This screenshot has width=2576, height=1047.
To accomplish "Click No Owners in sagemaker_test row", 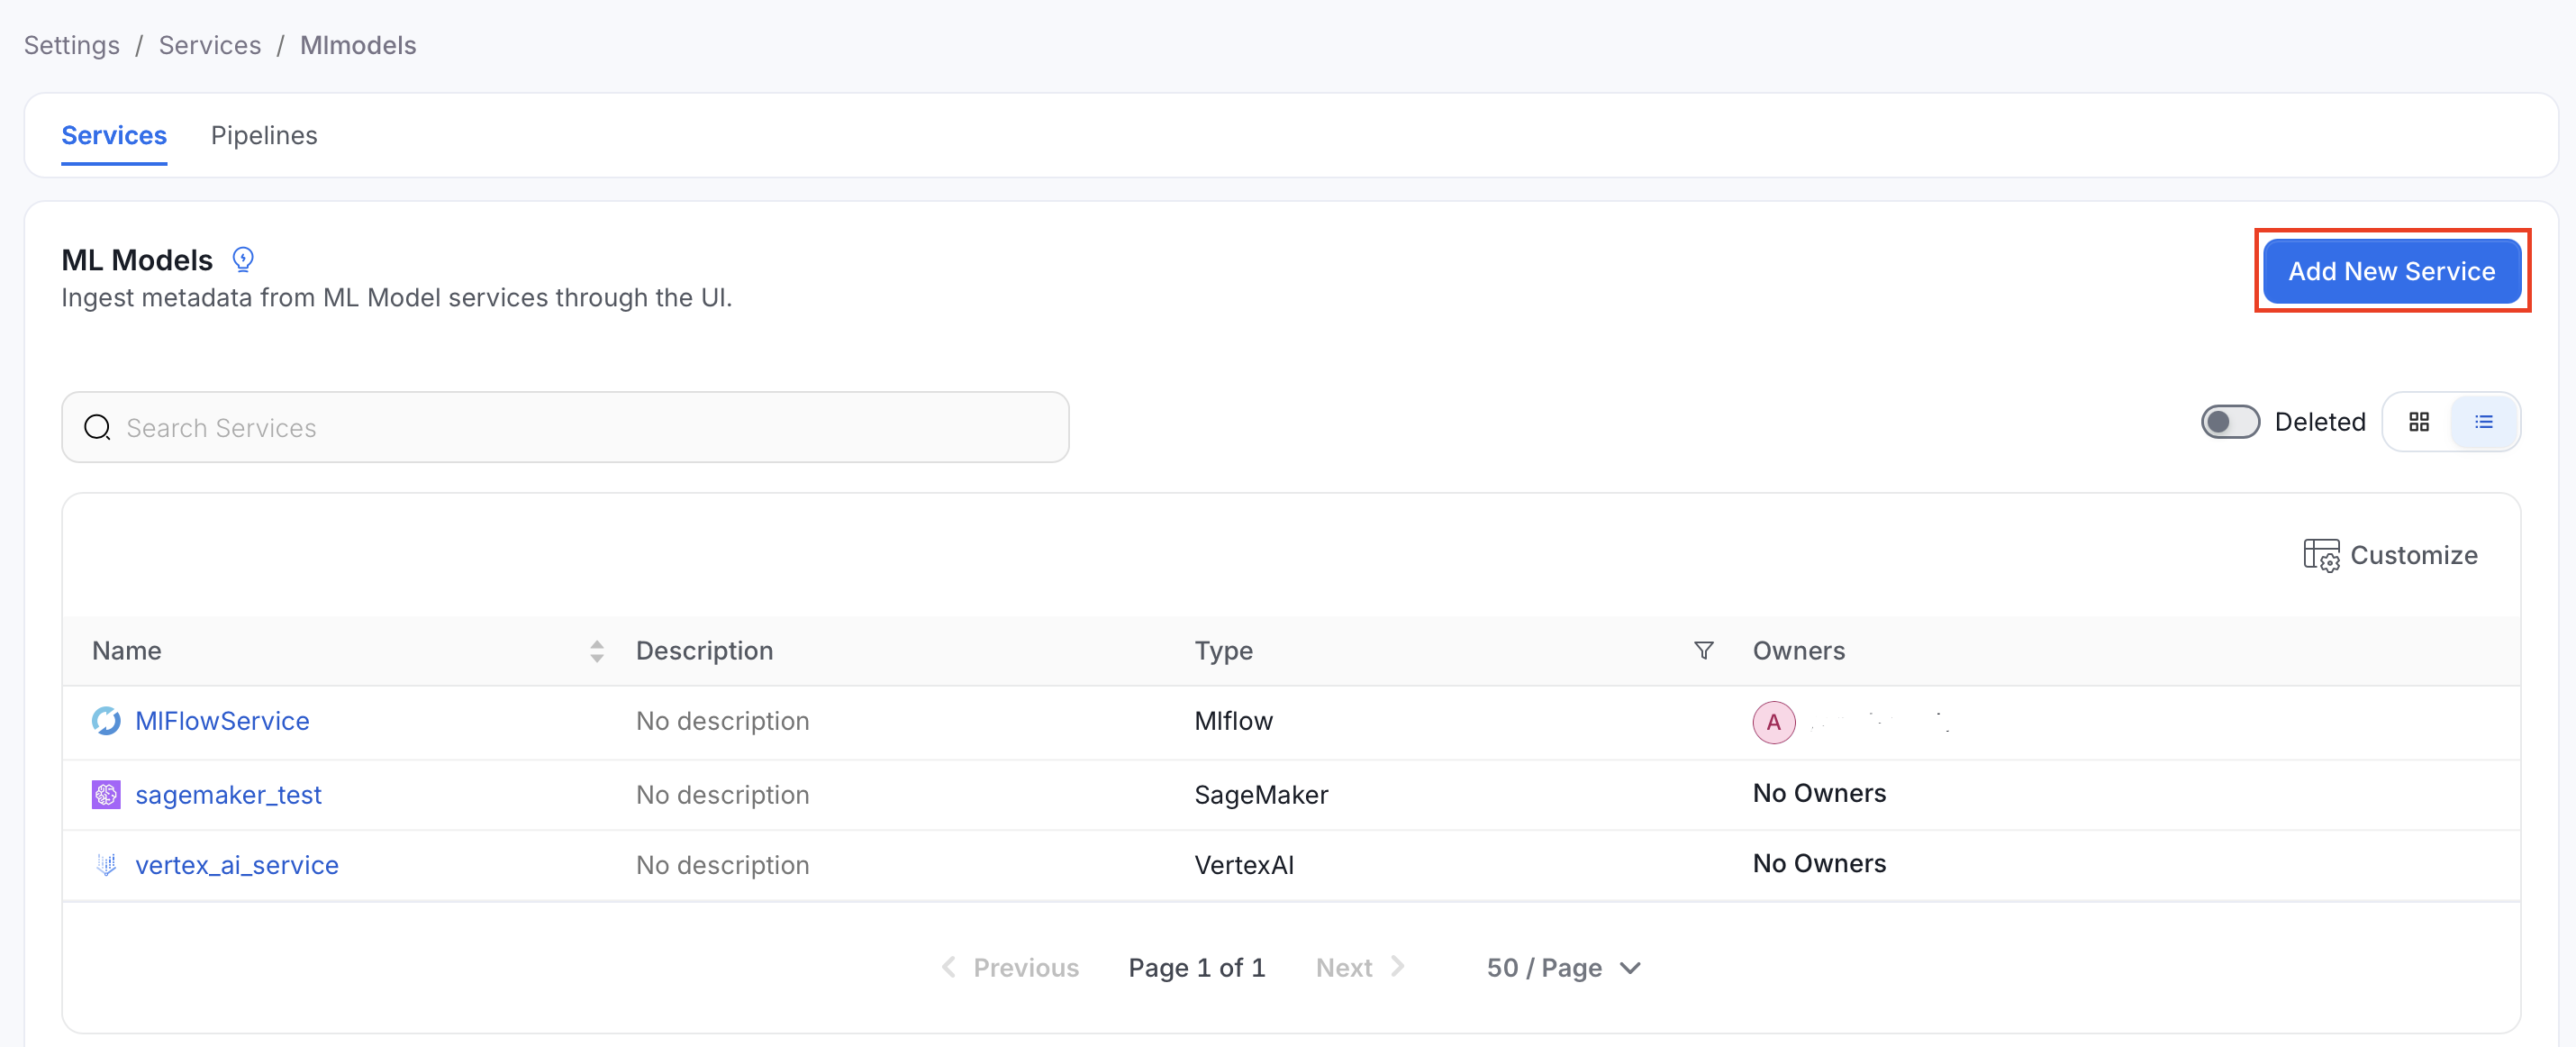I will point(1819,793).
